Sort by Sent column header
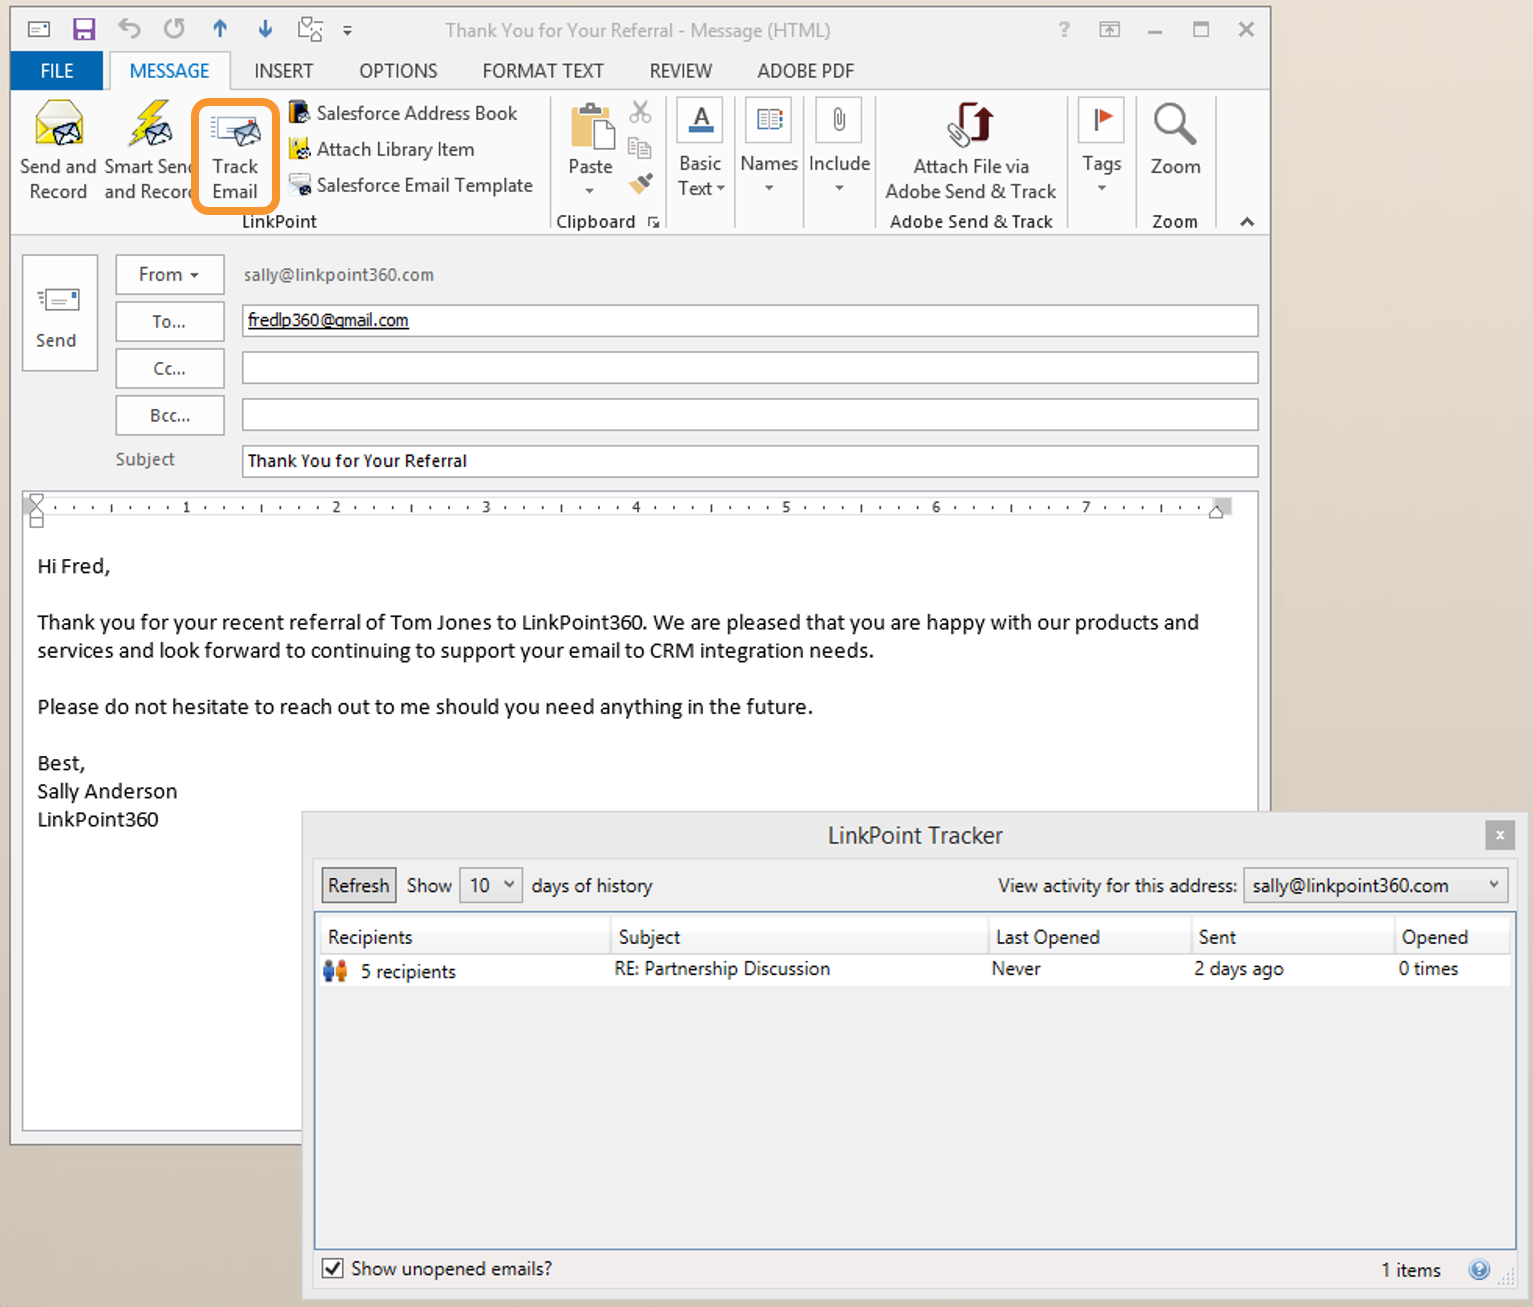 coord(1293,937)
